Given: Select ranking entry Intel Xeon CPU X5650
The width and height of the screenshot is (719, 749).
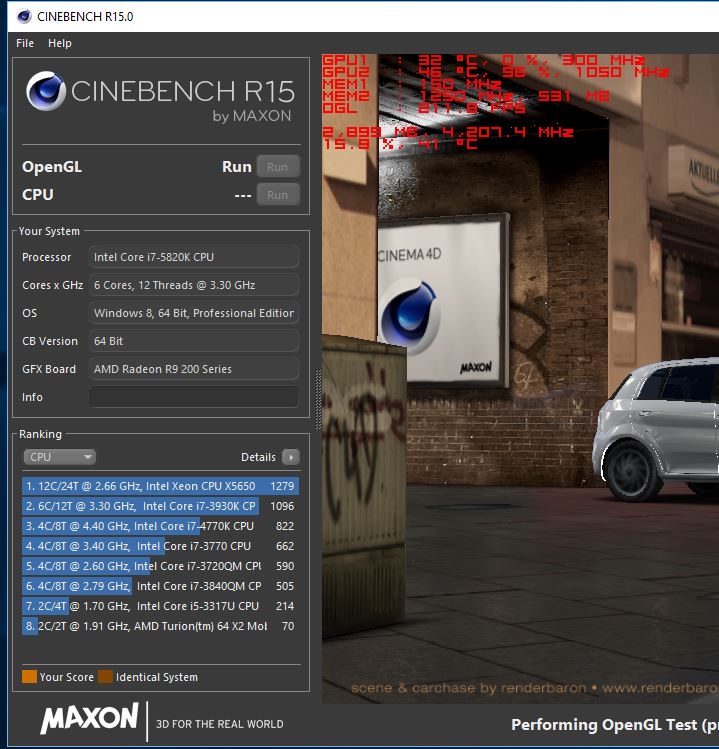Looking at the screenshot, I should tap(161, 486).
